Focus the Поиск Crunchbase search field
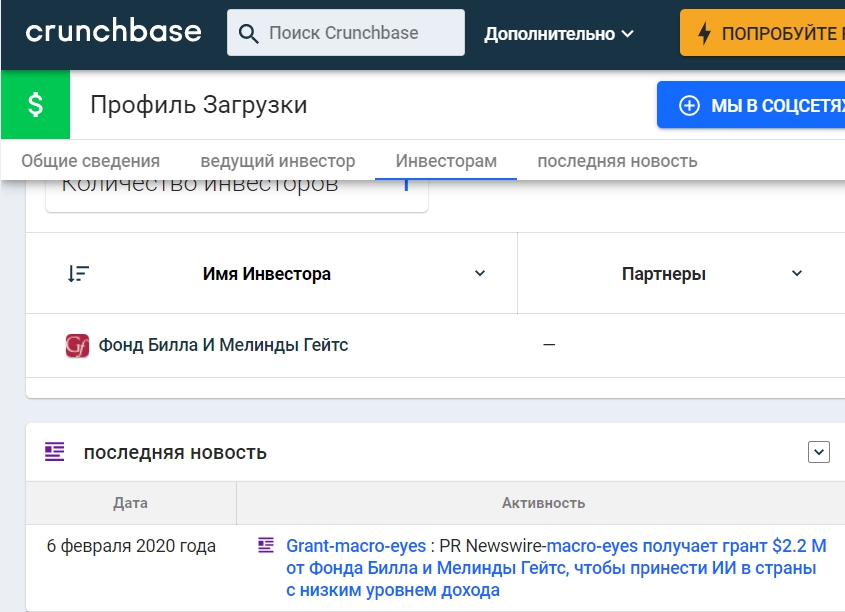 point(345,32)
